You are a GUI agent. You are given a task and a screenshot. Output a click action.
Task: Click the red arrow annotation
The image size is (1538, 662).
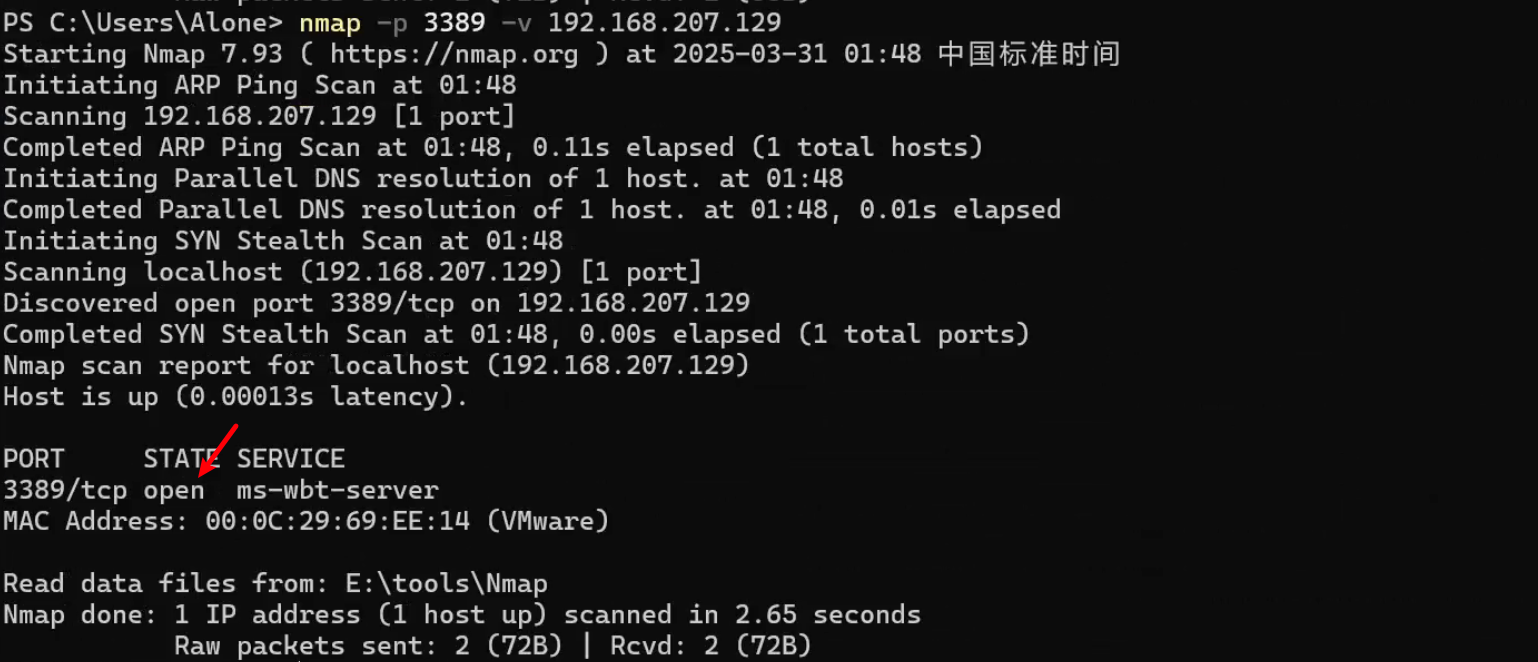219,449
